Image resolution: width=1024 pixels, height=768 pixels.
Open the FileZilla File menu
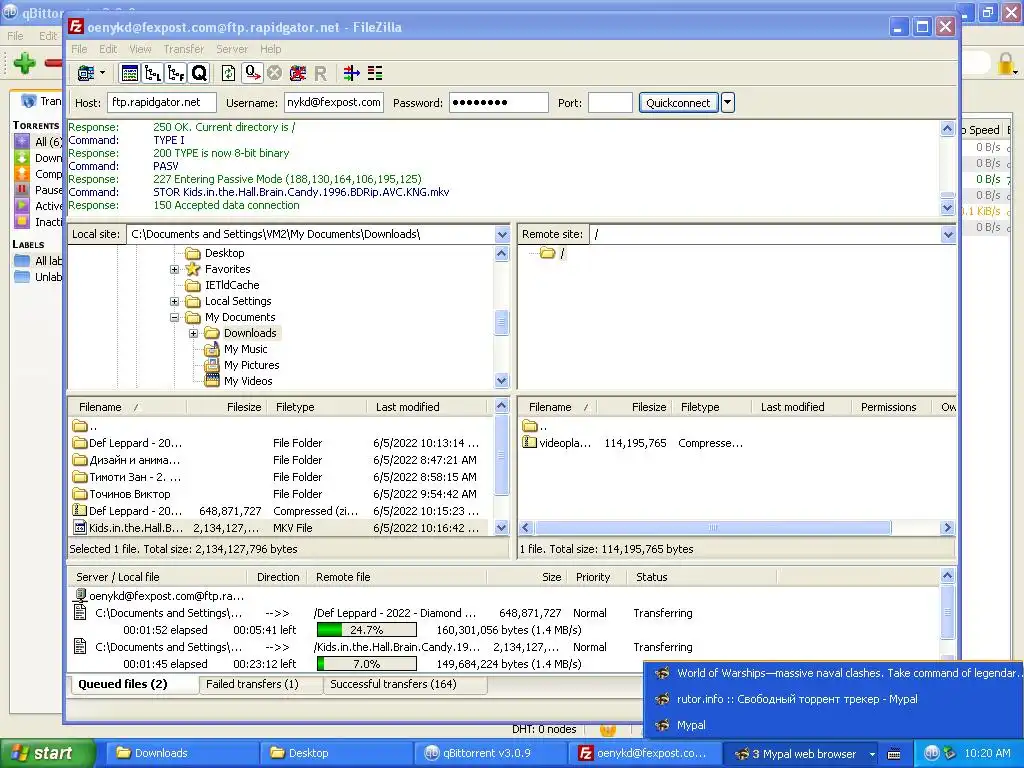click(79, 49)
